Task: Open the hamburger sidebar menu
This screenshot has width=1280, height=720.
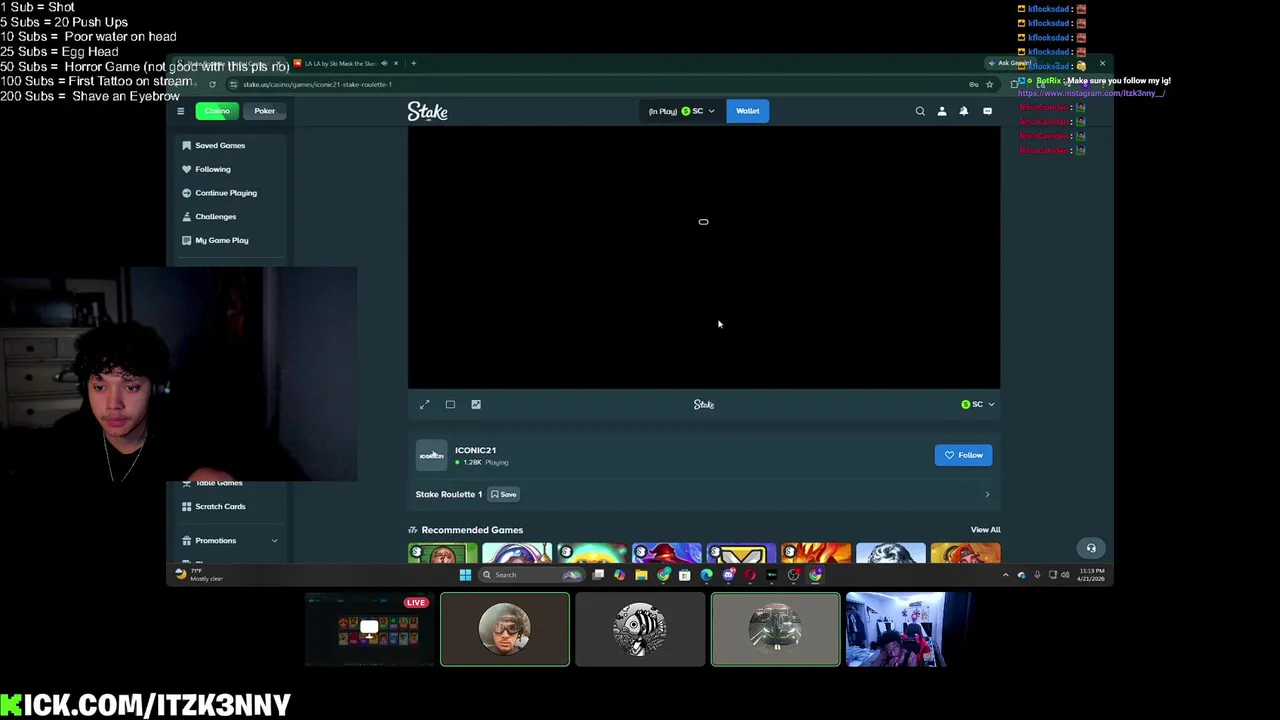Action: 181,111
